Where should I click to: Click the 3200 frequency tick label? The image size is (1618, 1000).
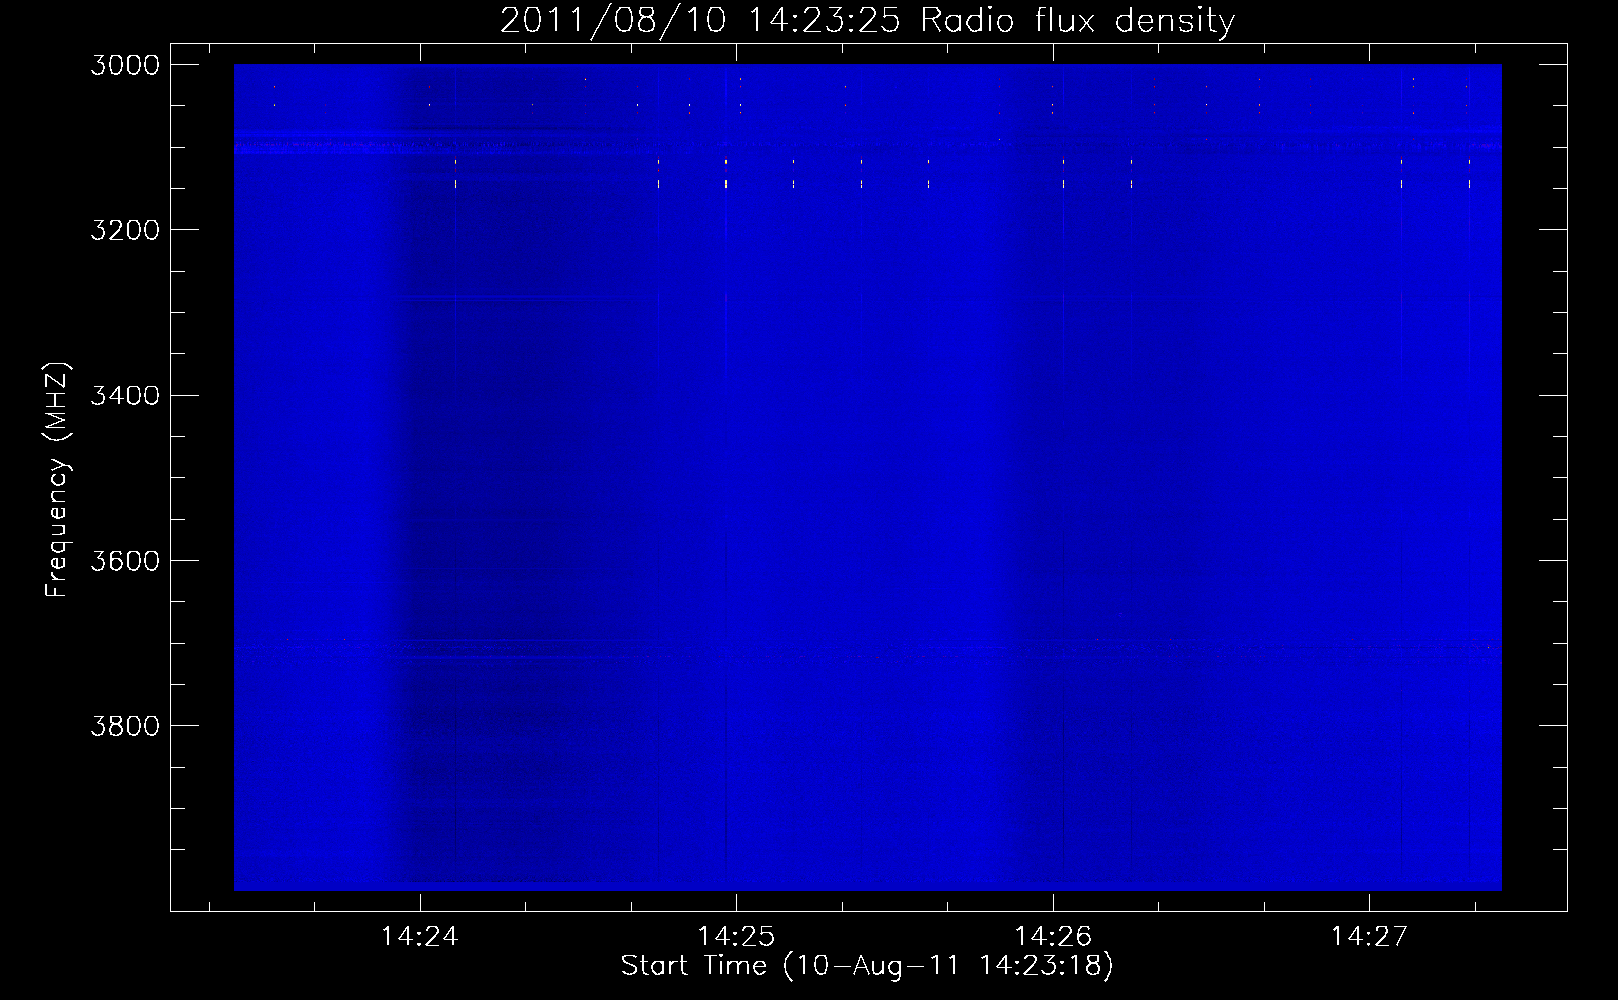[125, 230]
